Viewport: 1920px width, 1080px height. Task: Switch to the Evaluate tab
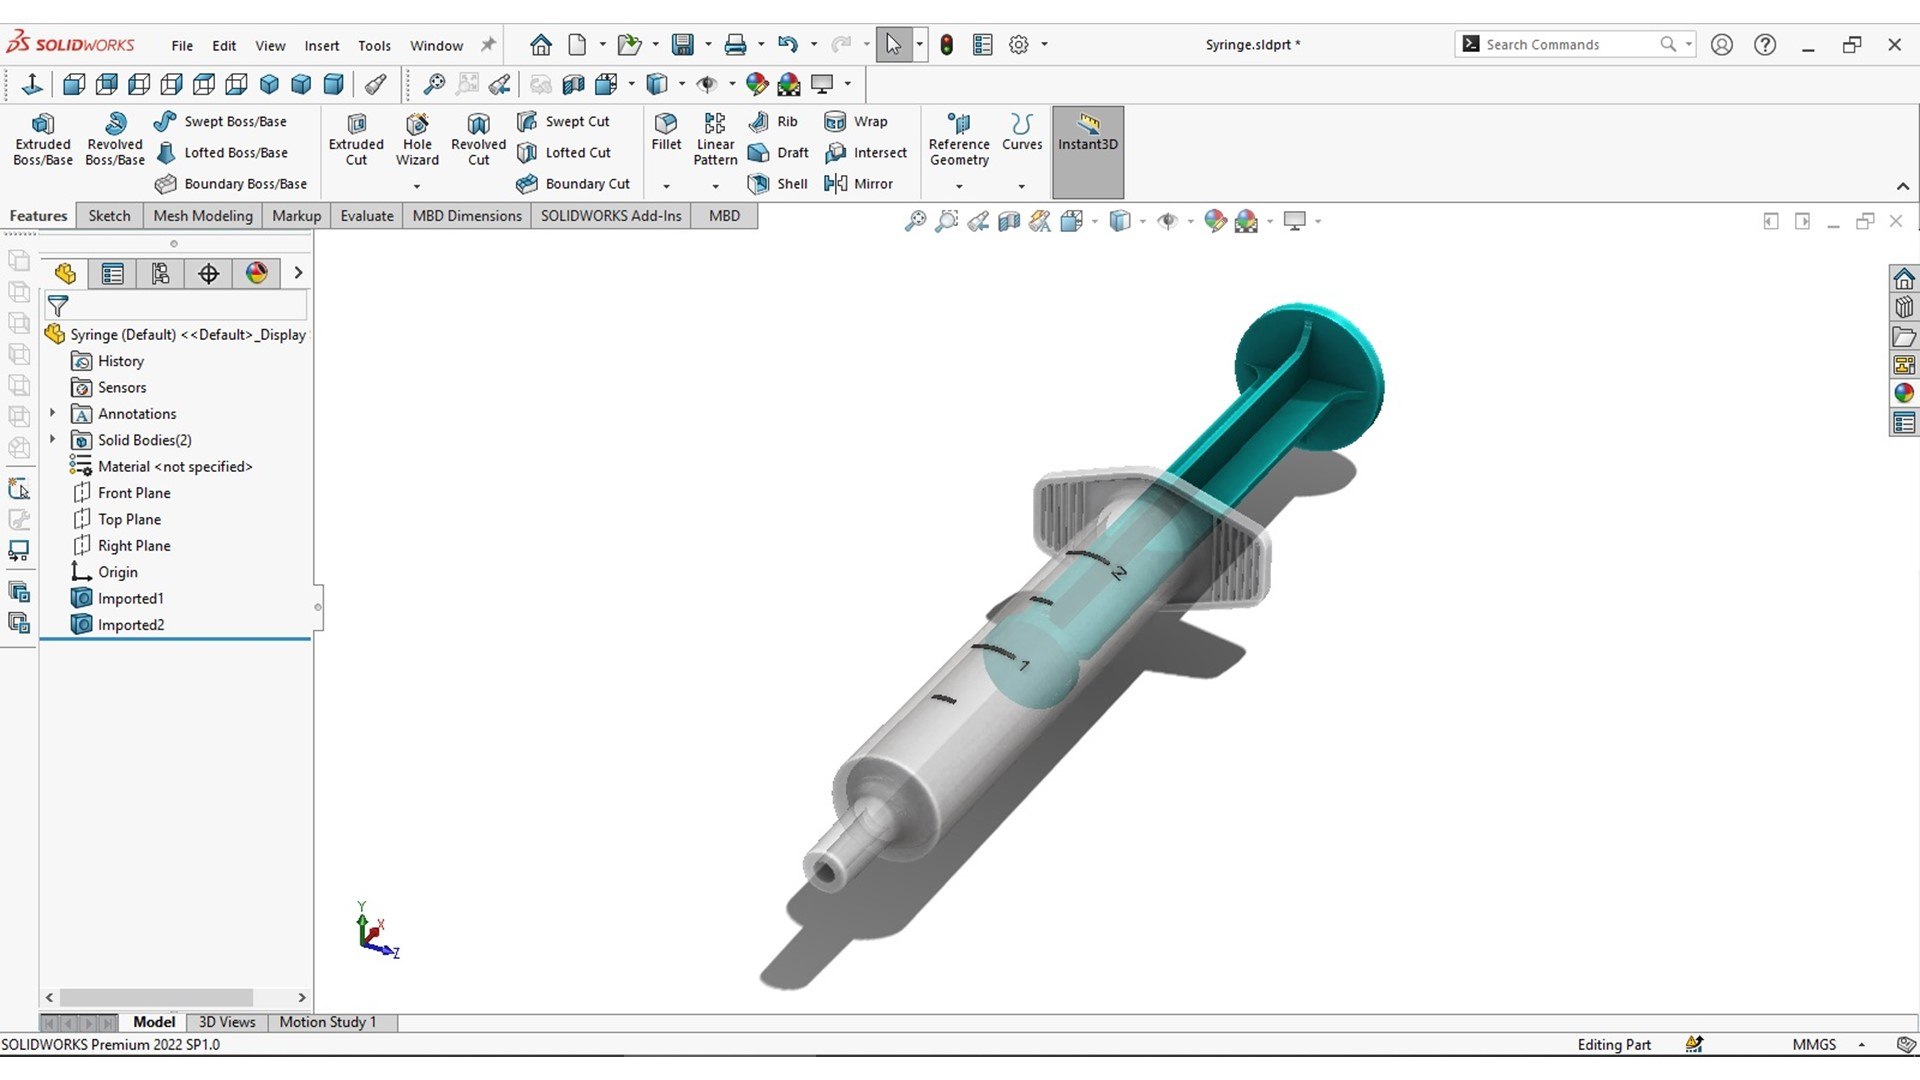click(x=367, y=216)
